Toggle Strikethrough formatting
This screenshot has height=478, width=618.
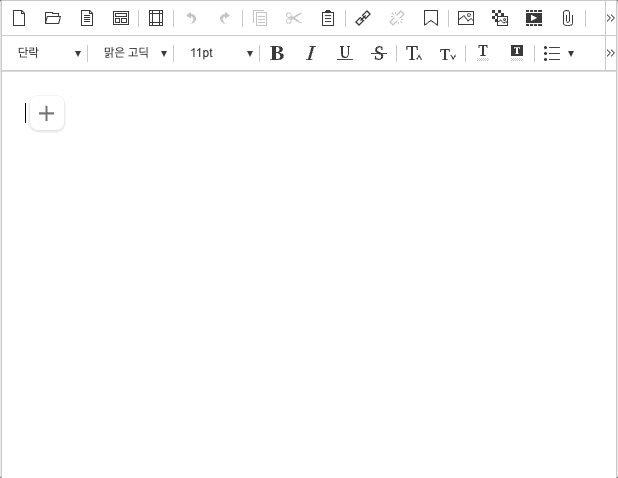pyautogui.click(x=378, y=53)
